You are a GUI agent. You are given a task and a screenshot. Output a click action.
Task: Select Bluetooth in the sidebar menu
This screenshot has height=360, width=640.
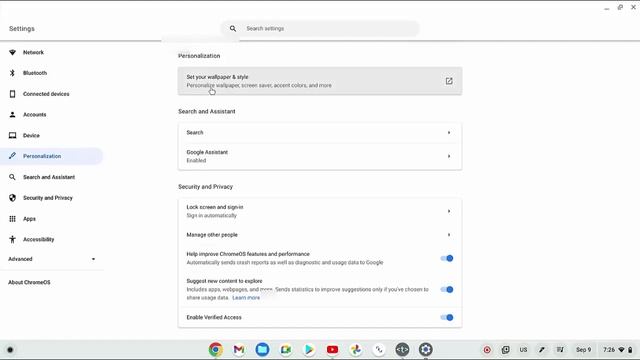coord(35,73)
